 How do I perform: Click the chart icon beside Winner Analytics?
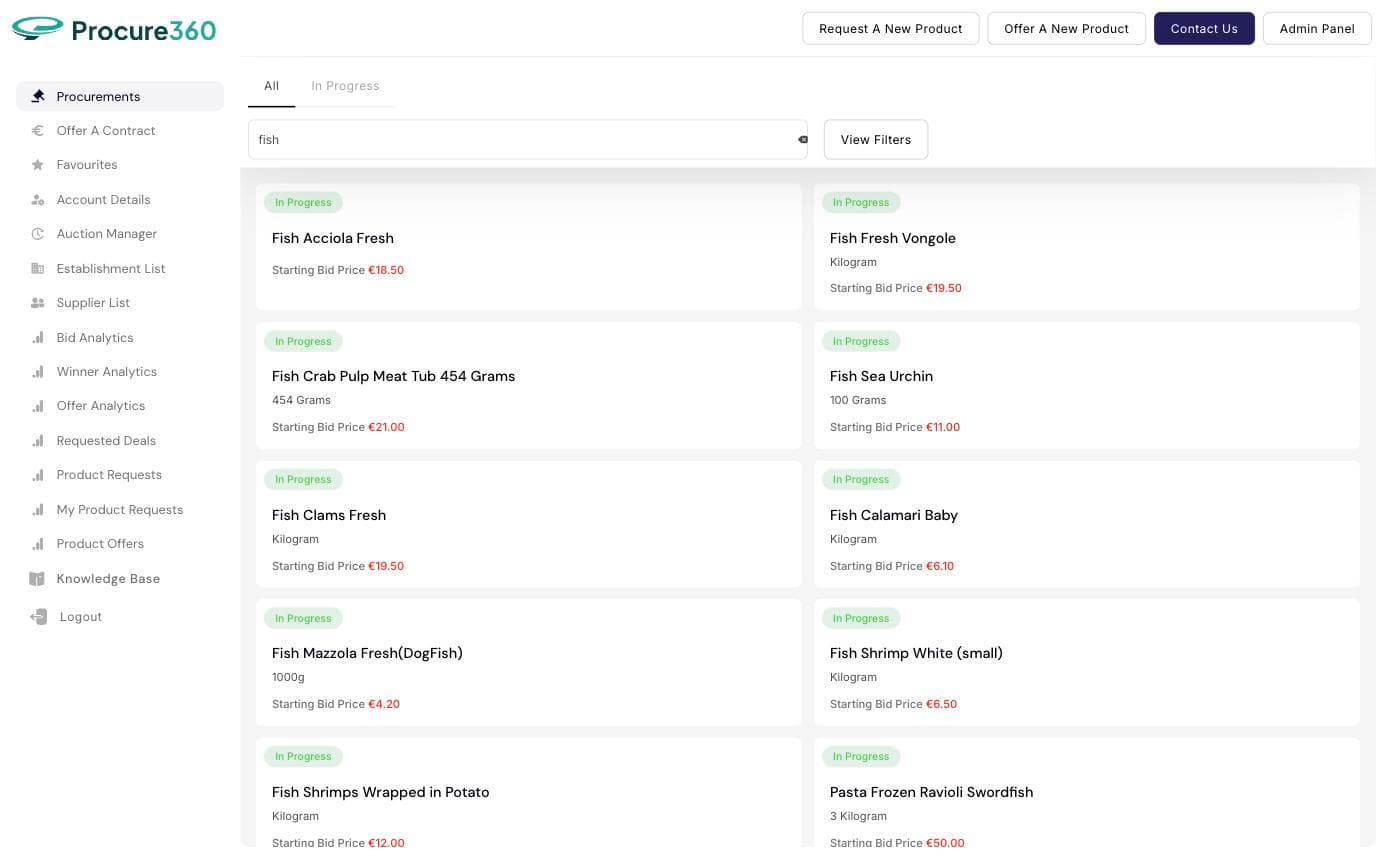click(x=38, y=372)
